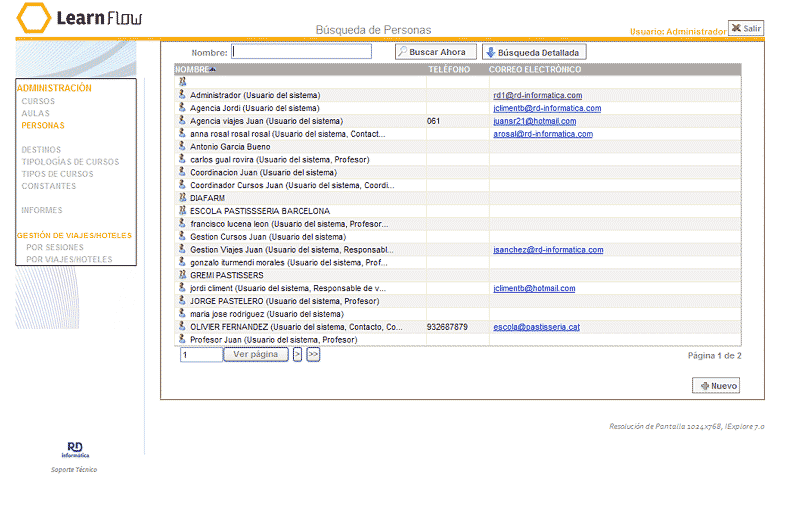Screen dimensions: 800x521
Task: Click the RD Informatica support logo
Action: coord(75,450)
